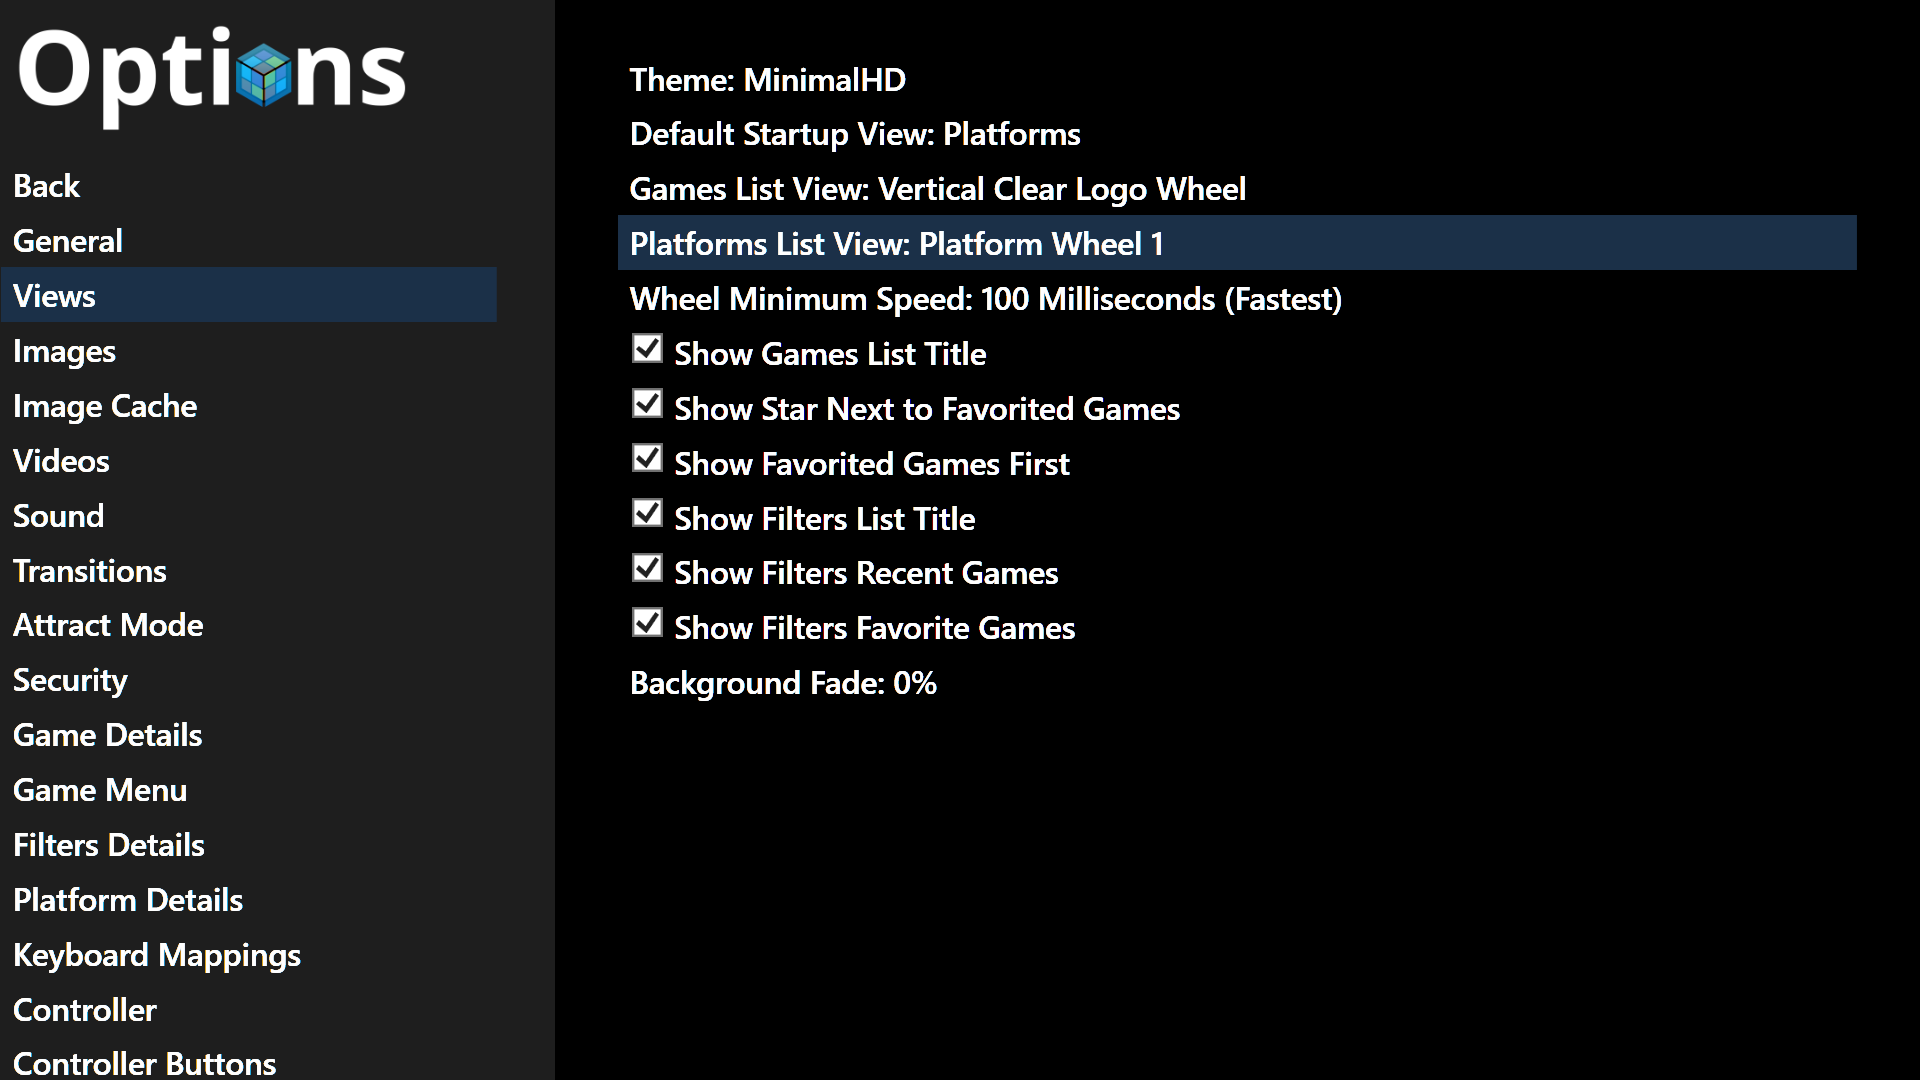The image size is (1920, 1080).
Task: Uncheck Show Games List Title
Action: point(647,349)
